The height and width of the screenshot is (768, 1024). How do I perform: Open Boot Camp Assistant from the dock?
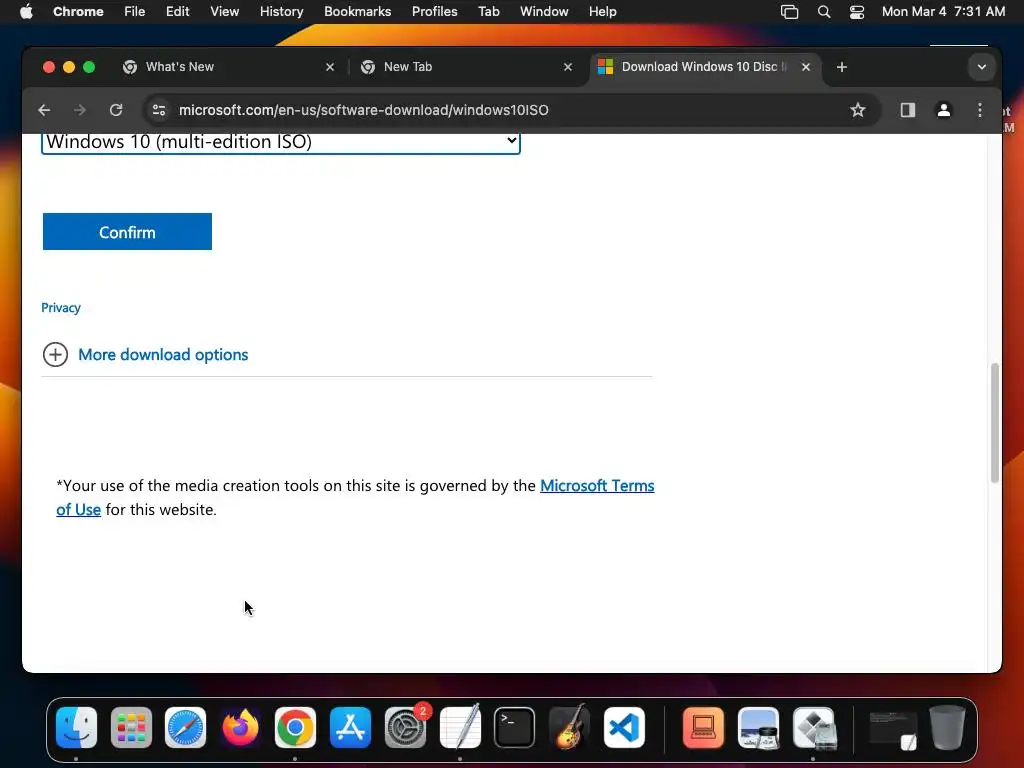point(814,728)
